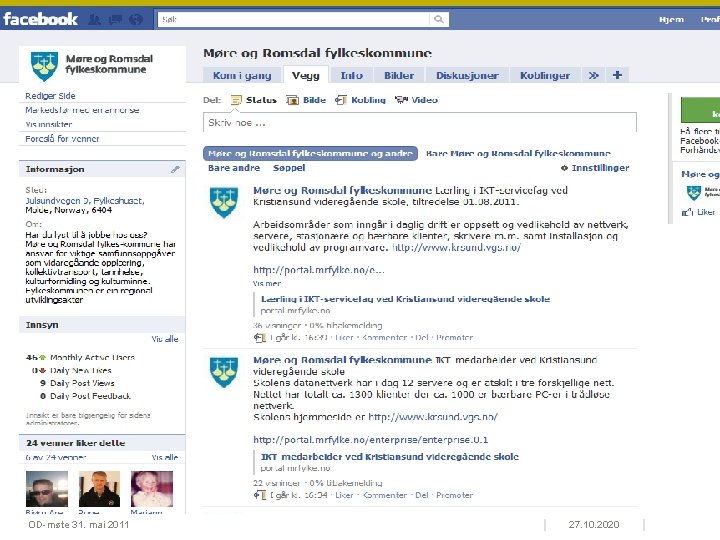
Task: Click Del on IKT medarbeider post
Action: tap(422, 495)
